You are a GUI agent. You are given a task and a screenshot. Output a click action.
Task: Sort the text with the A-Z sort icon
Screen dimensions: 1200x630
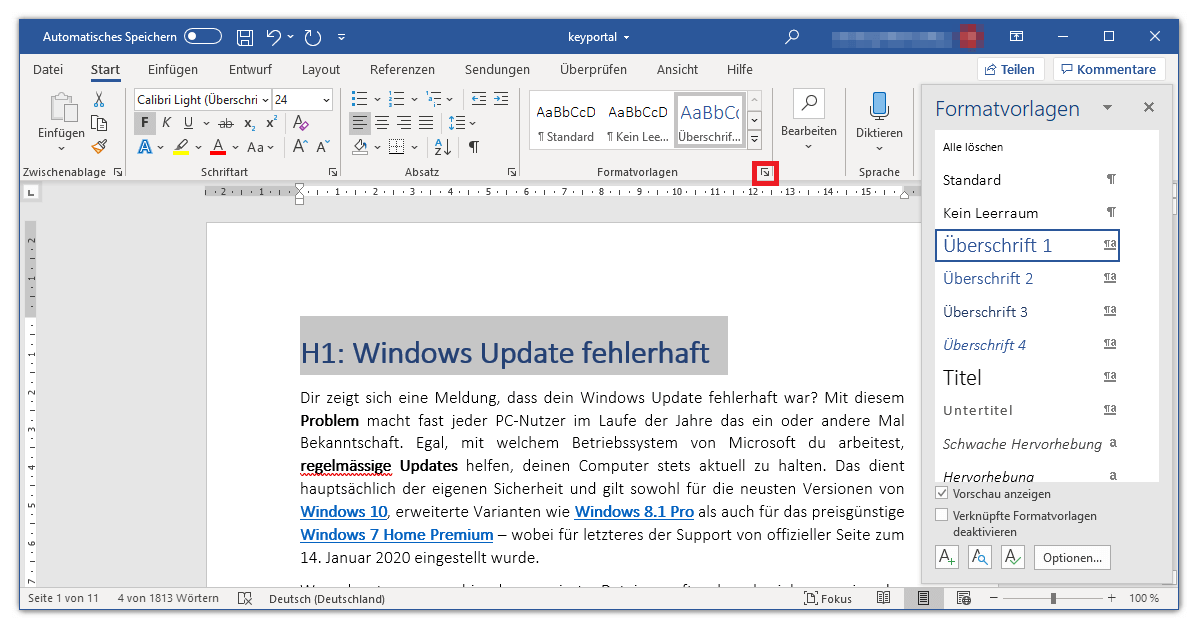click(444, 147)
